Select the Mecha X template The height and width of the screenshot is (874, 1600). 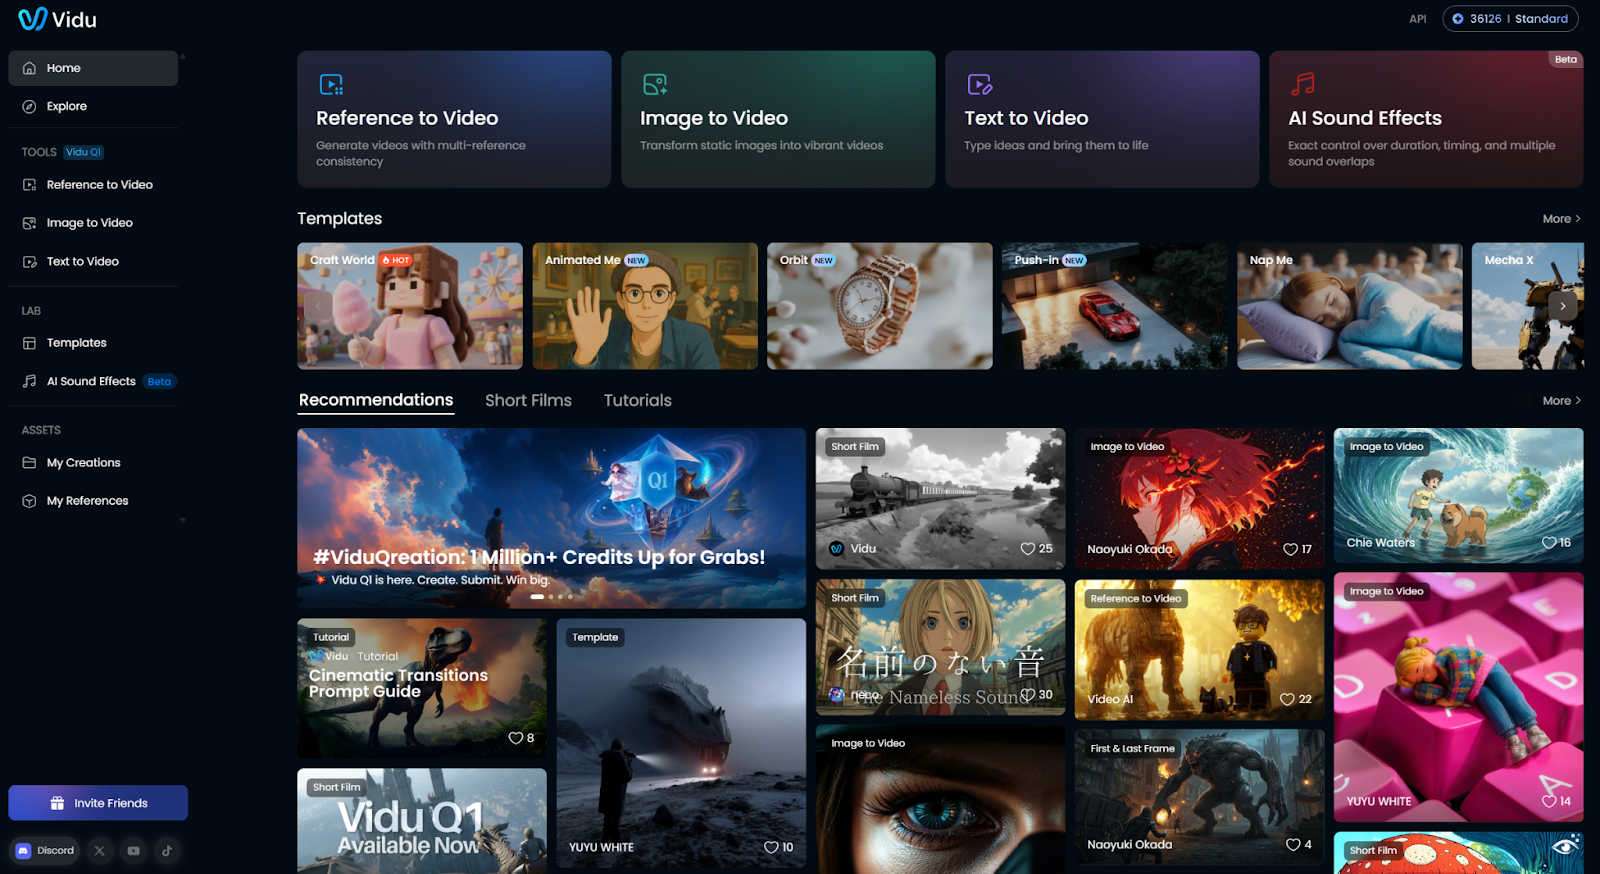coord(1528,306)
